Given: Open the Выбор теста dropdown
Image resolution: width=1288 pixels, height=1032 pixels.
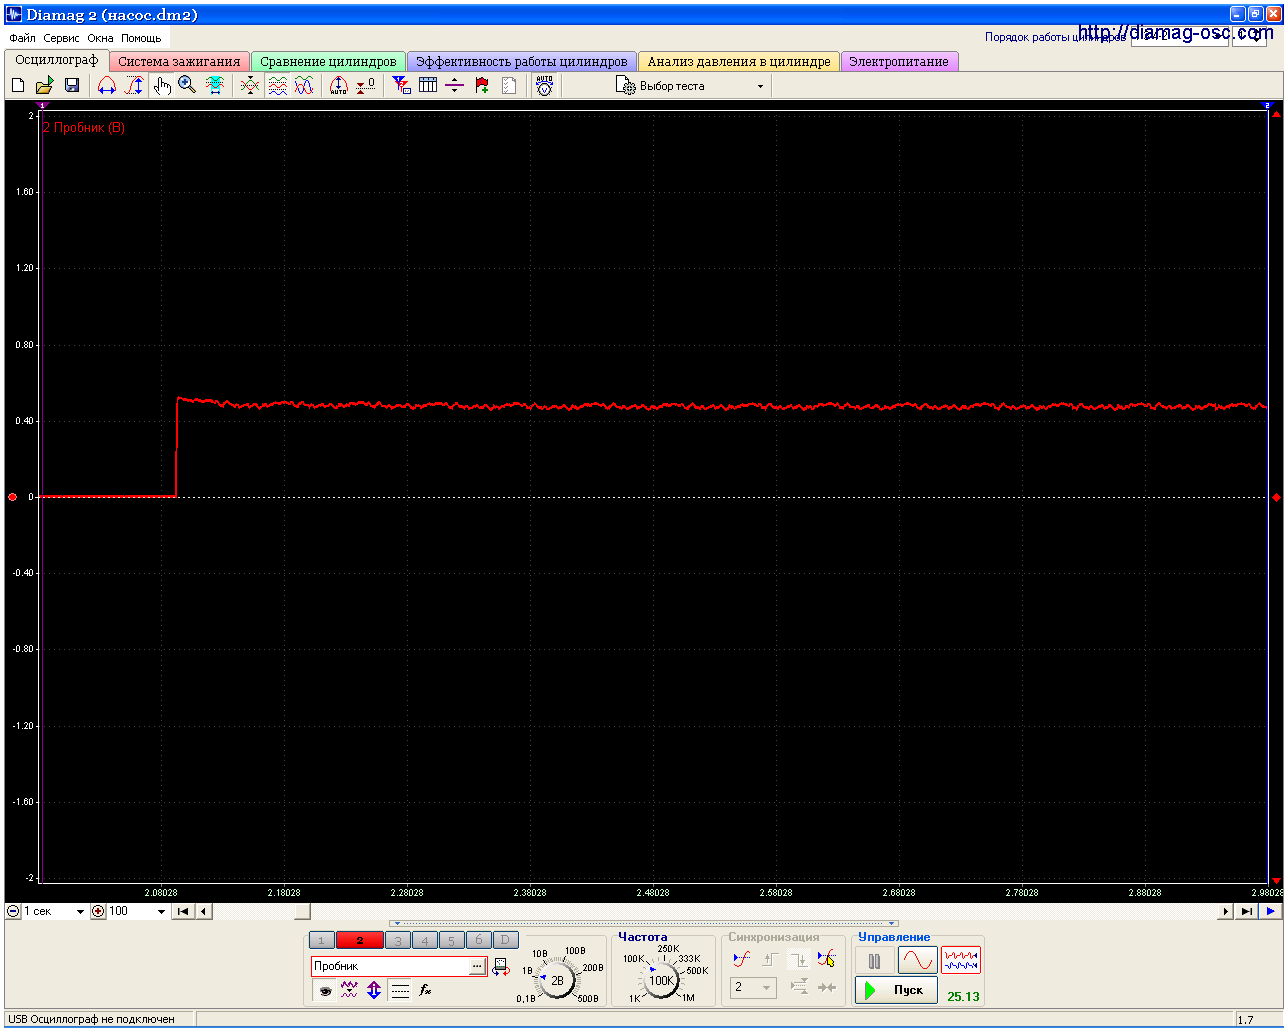Looking at the screenshot, I should pos(690,86).
